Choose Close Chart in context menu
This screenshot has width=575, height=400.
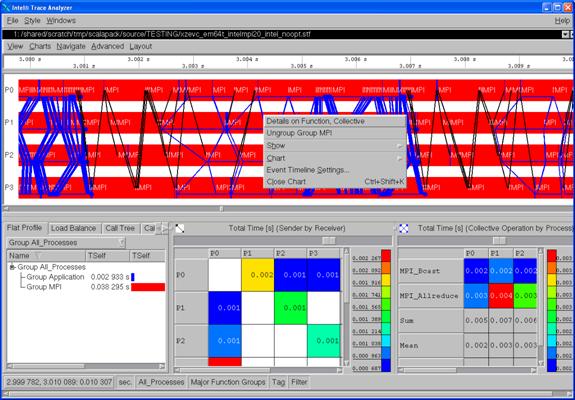[x=334, y=182]
